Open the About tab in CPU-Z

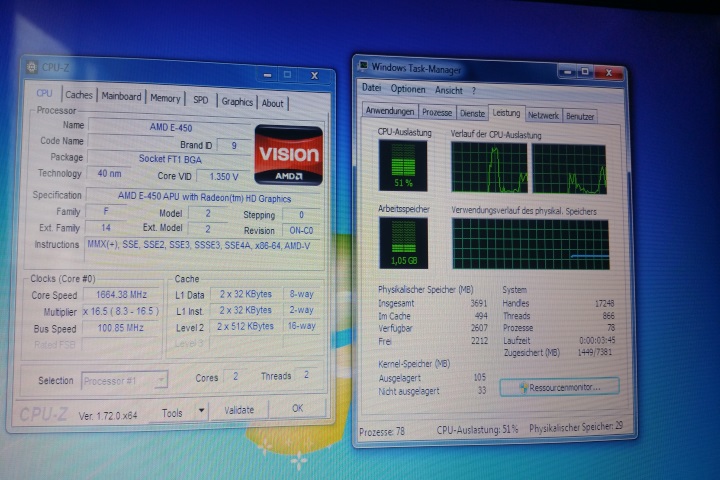[x=273, y=103]
